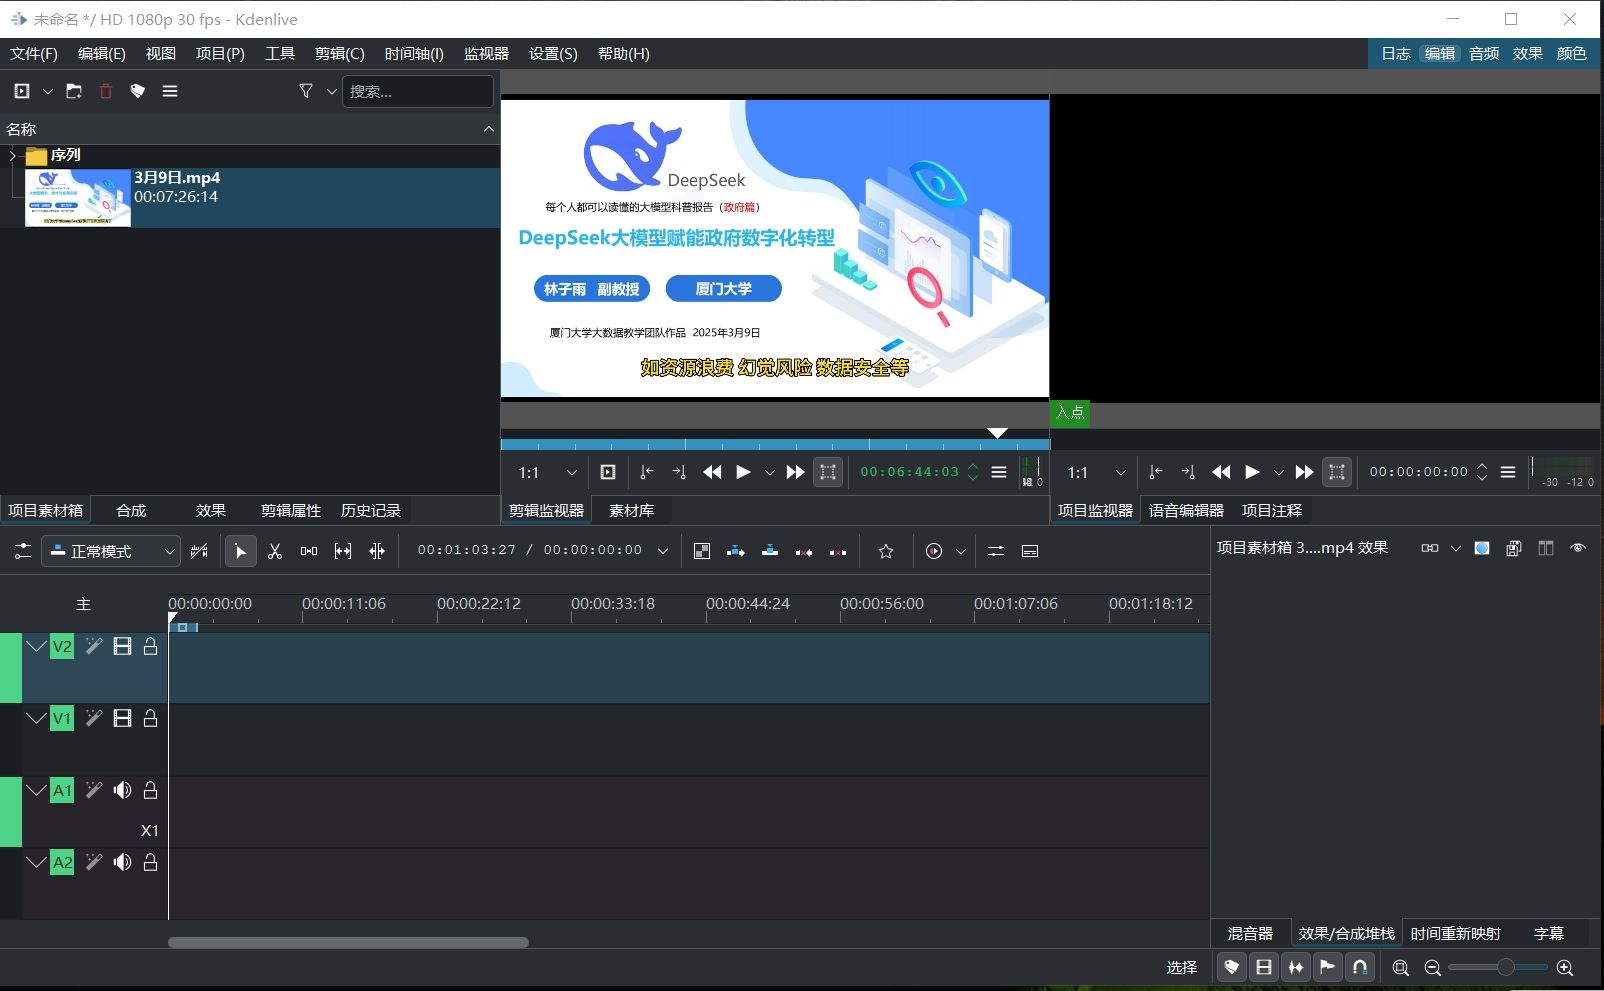Collapse the A1 track header
Screen dimensions: 1604x991
click(36, 791)
